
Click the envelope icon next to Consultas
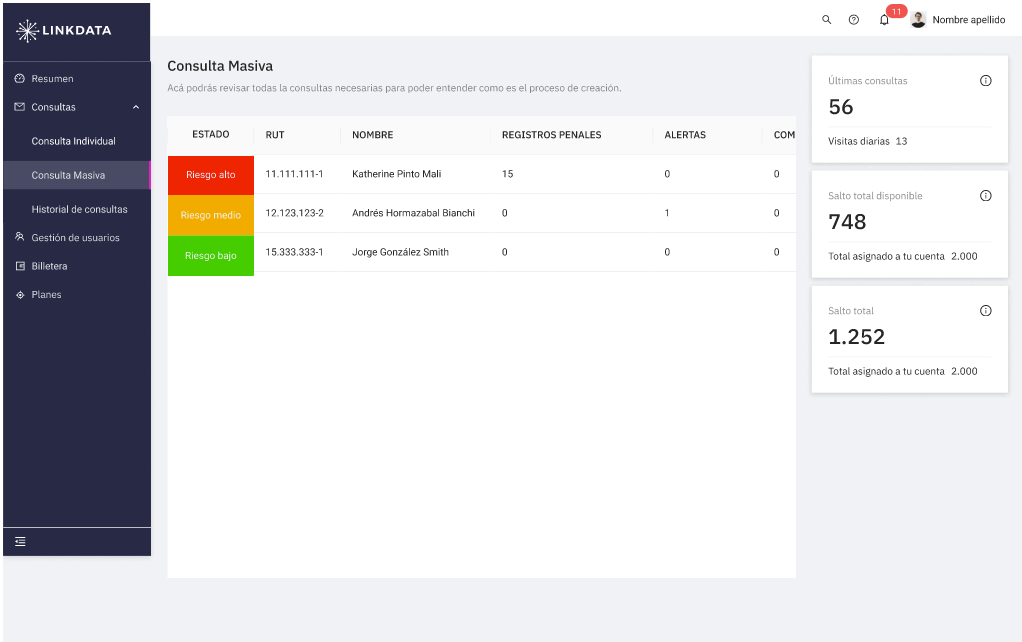(21, 107)
